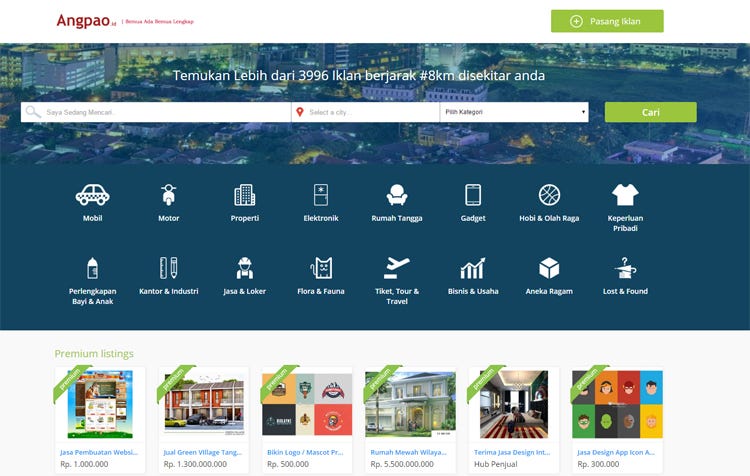Image resolution: width=750 pixels, height=476 pixels.
Task: Expand the Pilih Kategori dropdown
Action: click(x=514, y=112)
